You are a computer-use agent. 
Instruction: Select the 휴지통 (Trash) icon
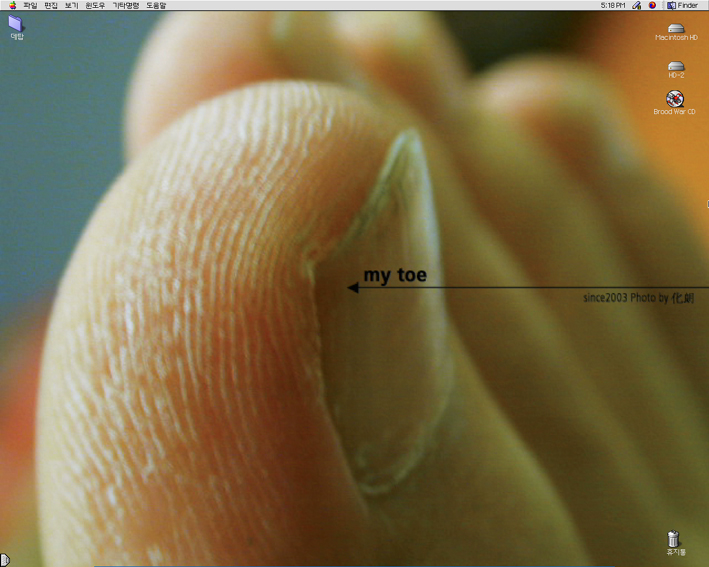pyautogui.click(x=676, y=539)
